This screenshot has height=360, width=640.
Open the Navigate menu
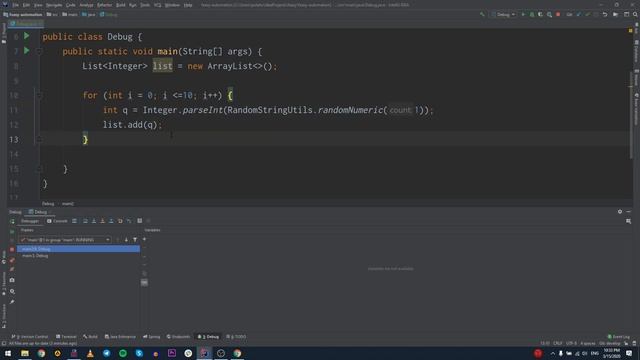[54, 5]
